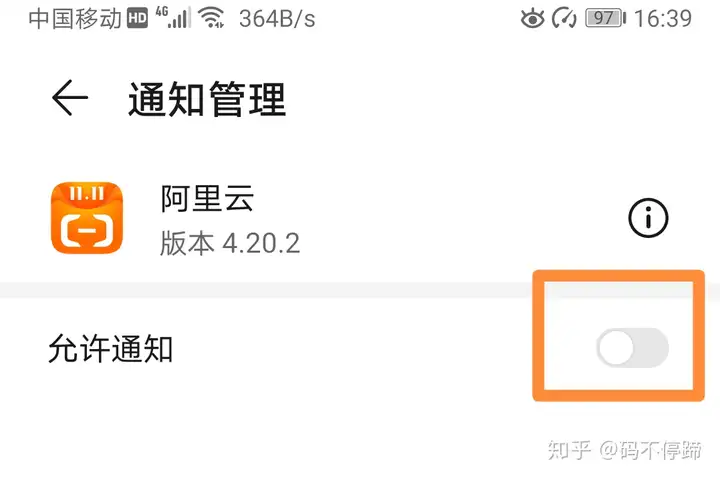720x480 pixels.
Task: Tap the Wi-Fi status icon
Action: 211,18
